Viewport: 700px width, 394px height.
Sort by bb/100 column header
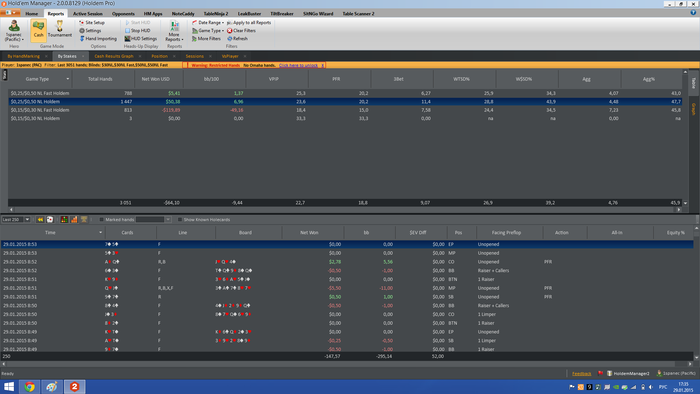point(211,79)
